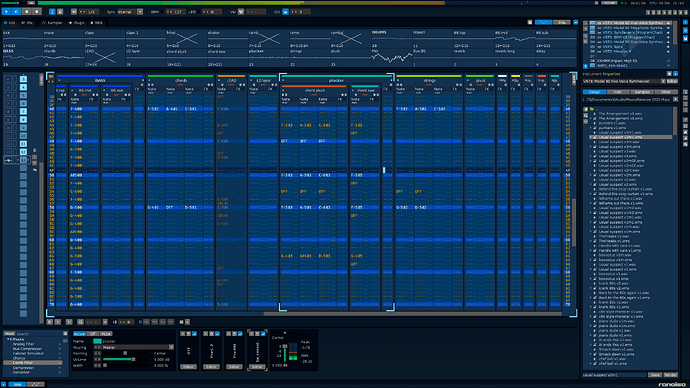This screenshot has width=690, height=388.
Task: Open the Sampler tab
Action: pyautogui.click(x=52, y=22)
